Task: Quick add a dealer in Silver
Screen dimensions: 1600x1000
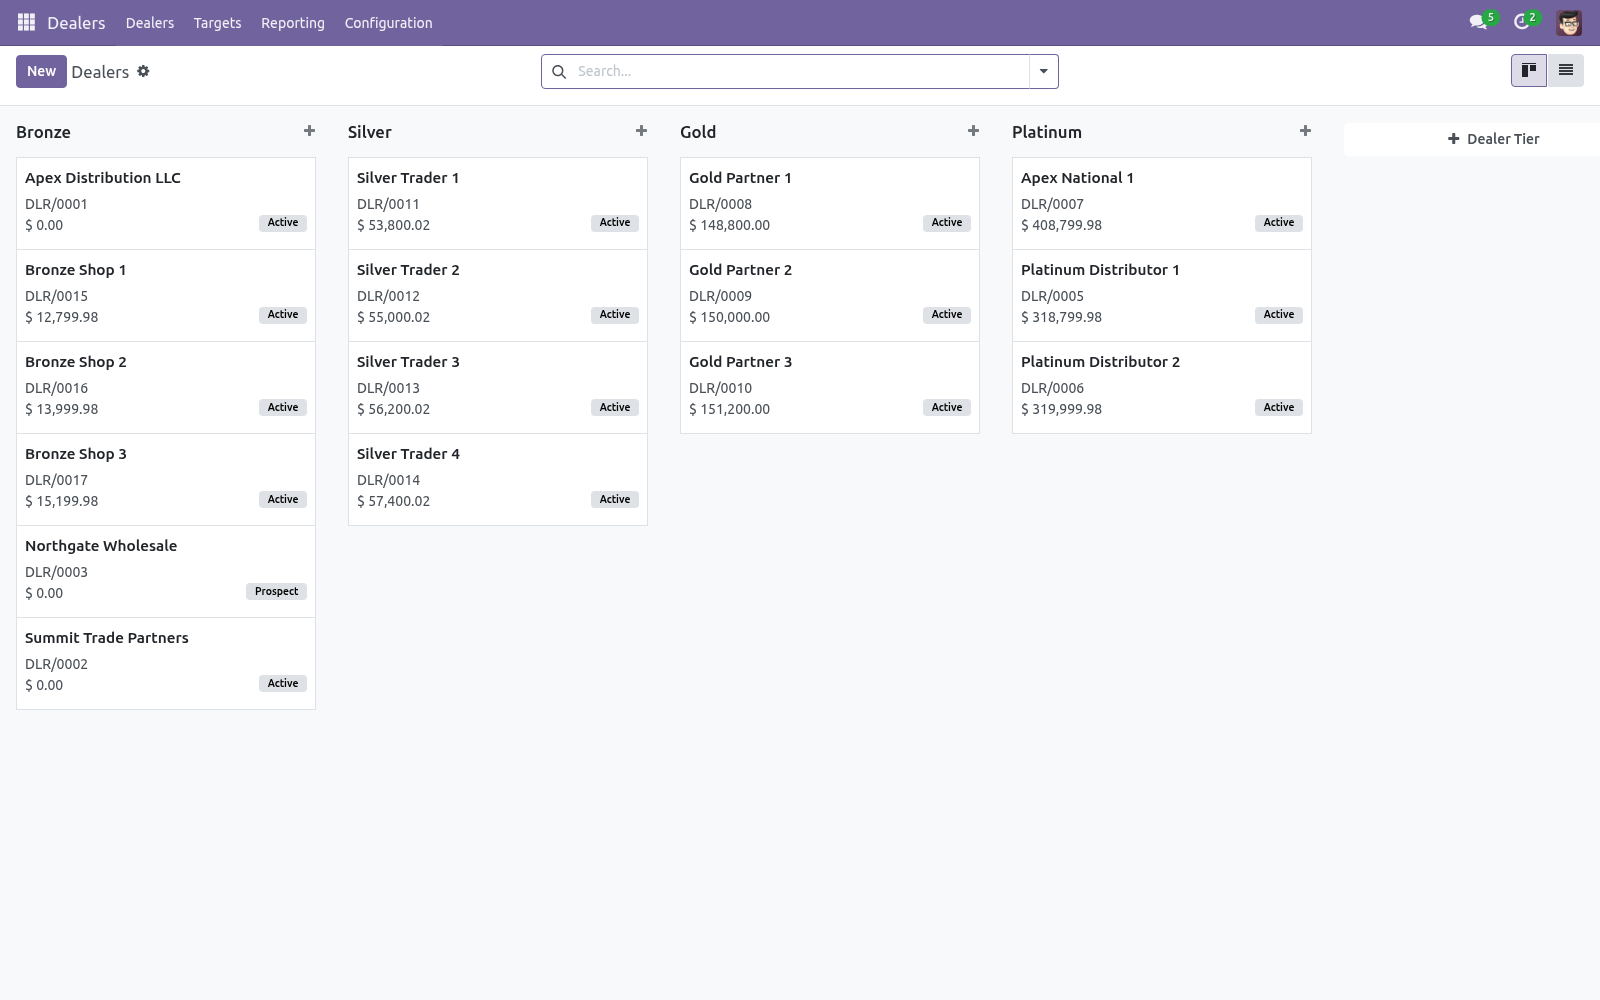Action: point(641,131)
